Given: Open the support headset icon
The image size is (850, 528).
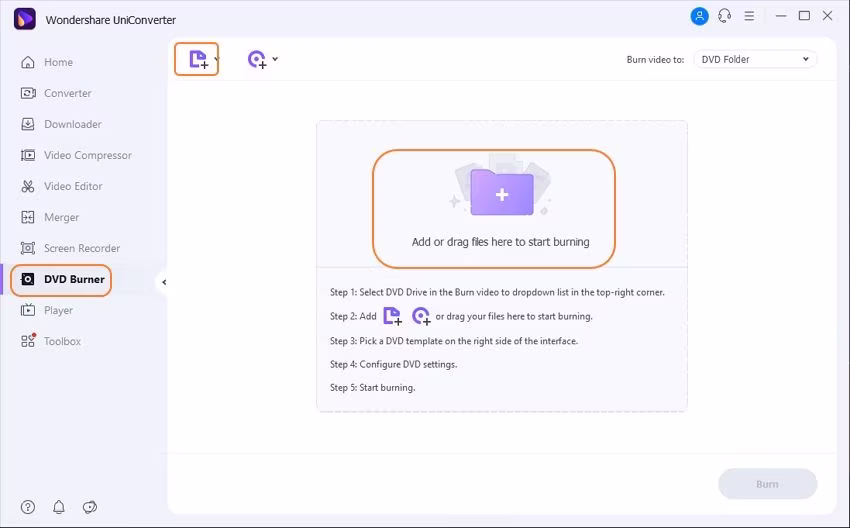Looking at the screenshot, I should 725,16.
